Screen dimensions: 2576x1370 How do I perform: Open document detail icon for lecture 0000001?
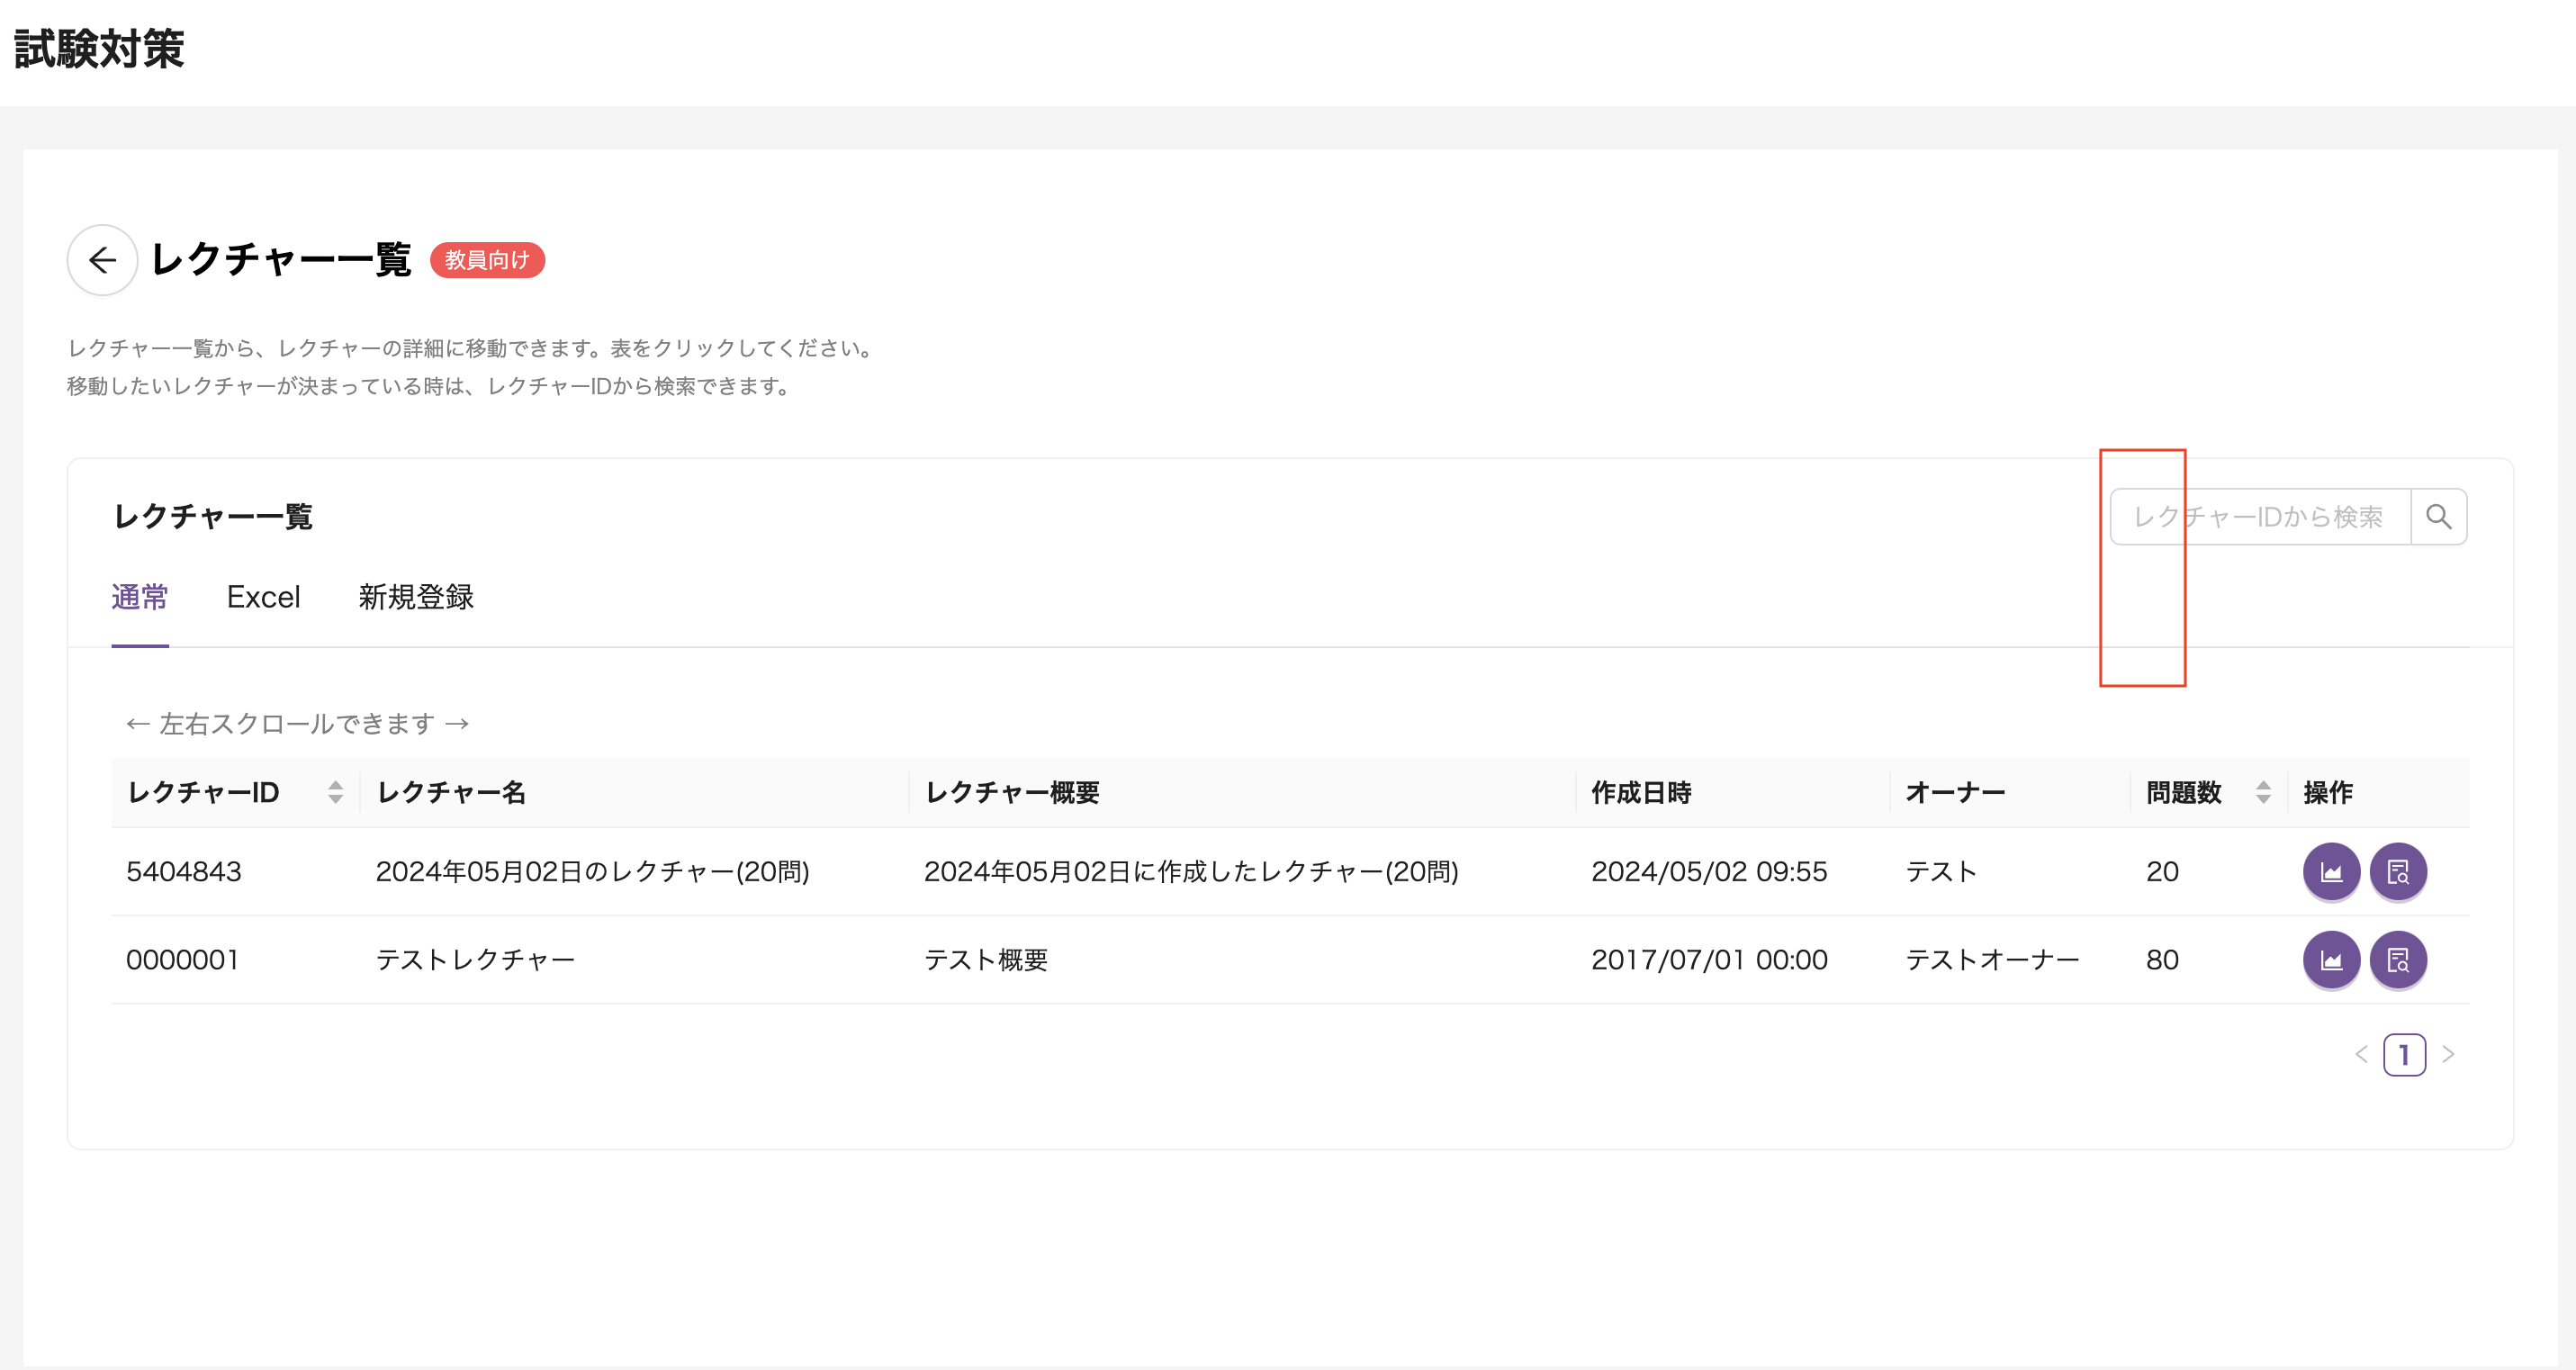[2397, 959]
